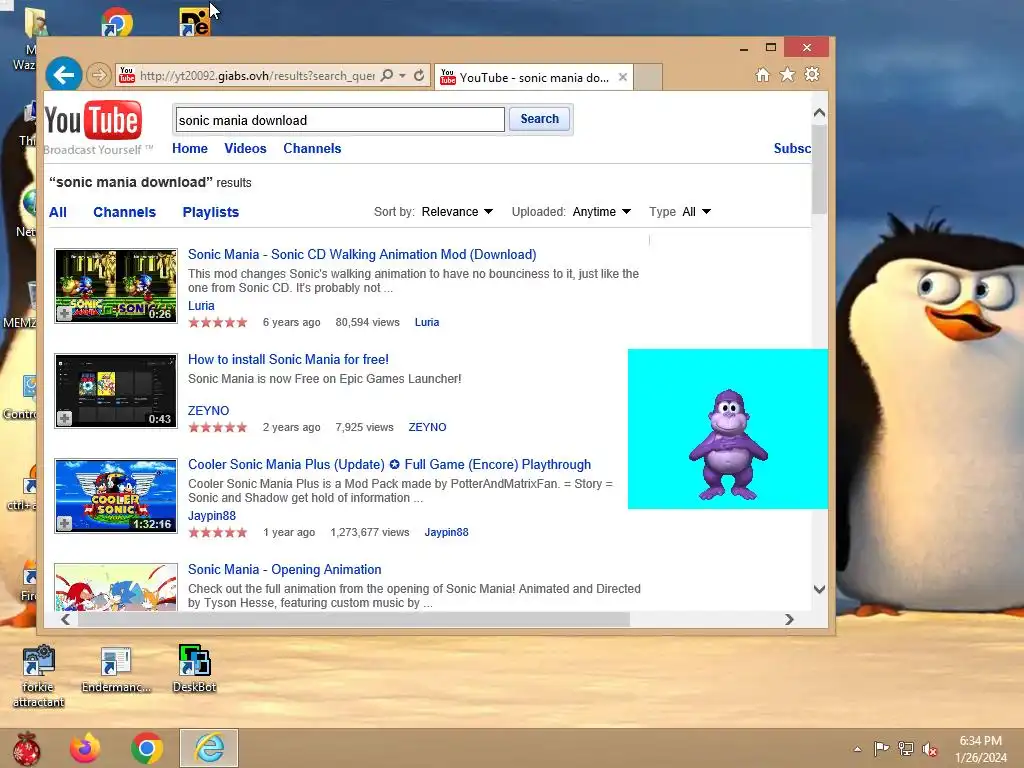Focus the YouTube search text box
The image size is (1024, 768).
[x=340, y=120]
